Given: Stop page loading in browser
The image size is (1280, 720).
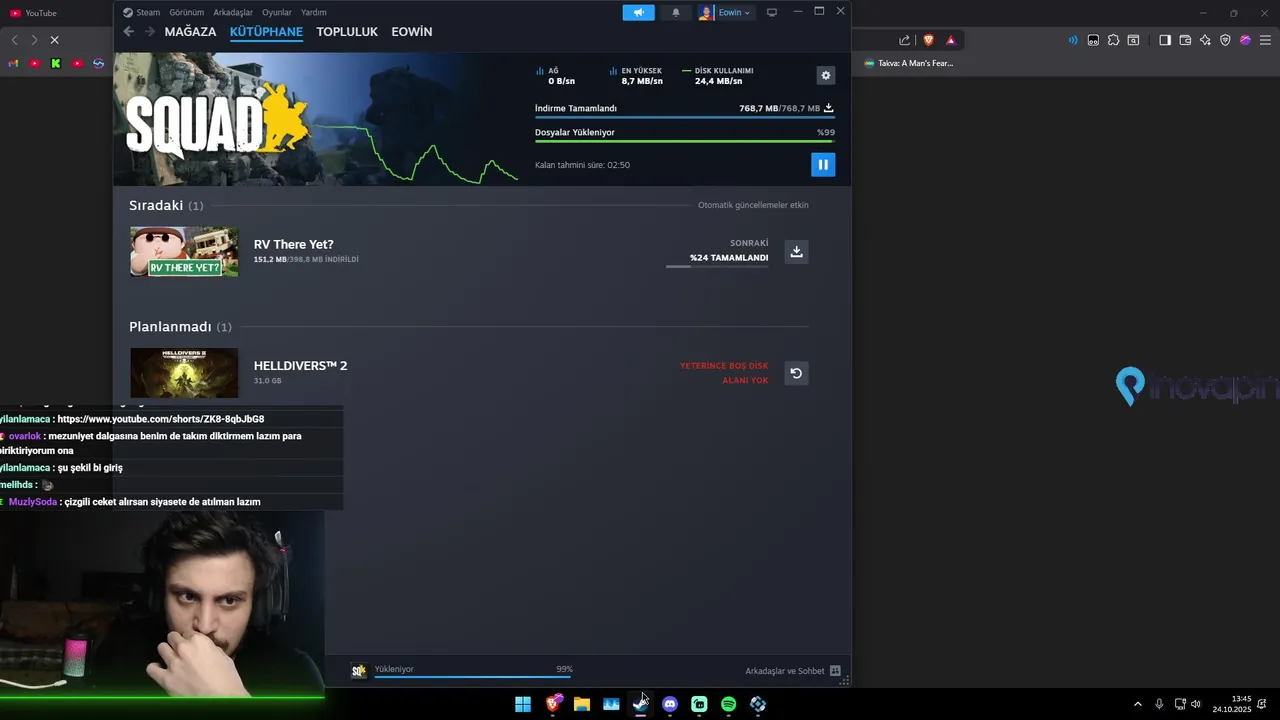Looking at the screenshot, I should point(54,40).
